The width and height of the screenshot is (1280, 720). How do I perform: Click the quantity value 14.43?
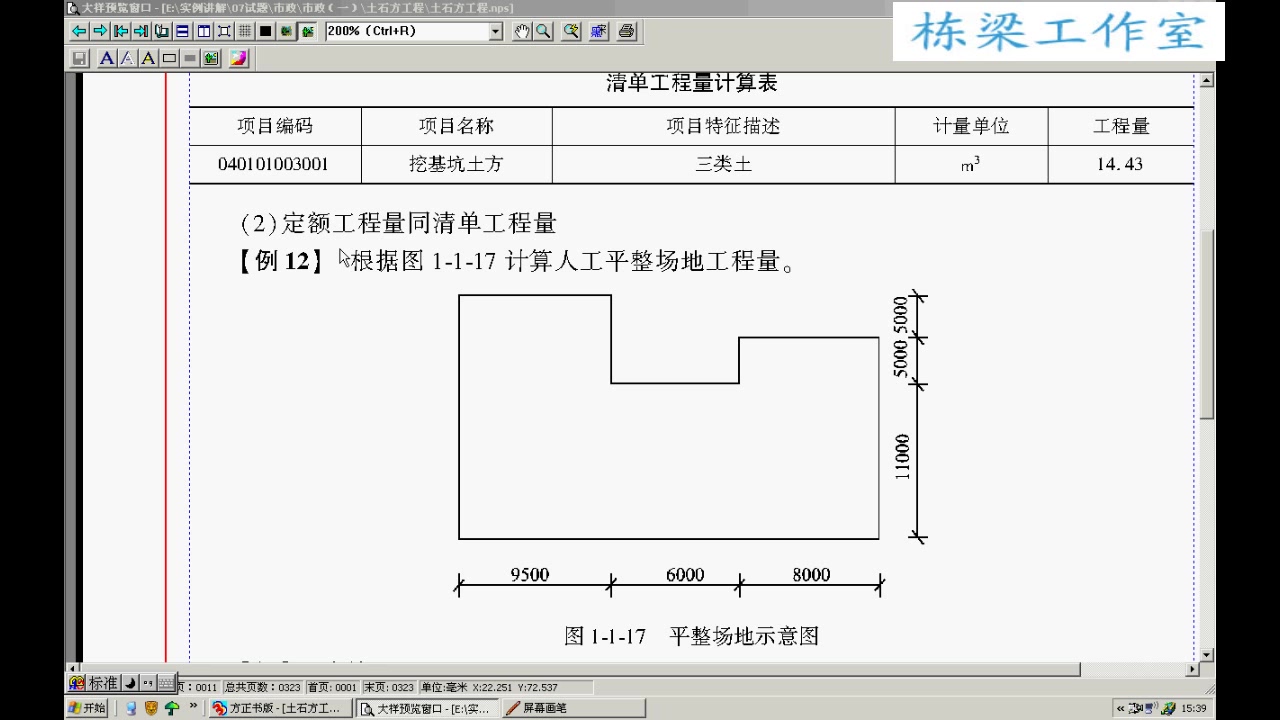[x=1119, y=164]
